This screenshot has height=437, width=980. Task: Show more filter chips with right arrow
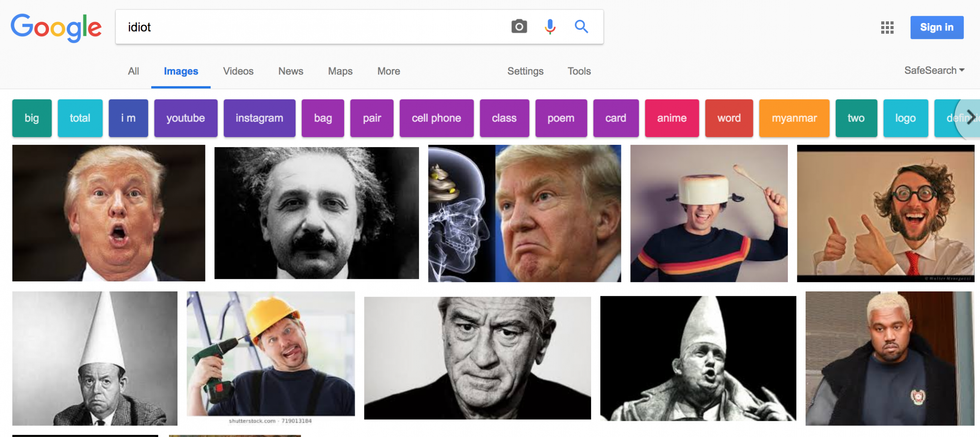click(x=969, y=118)
